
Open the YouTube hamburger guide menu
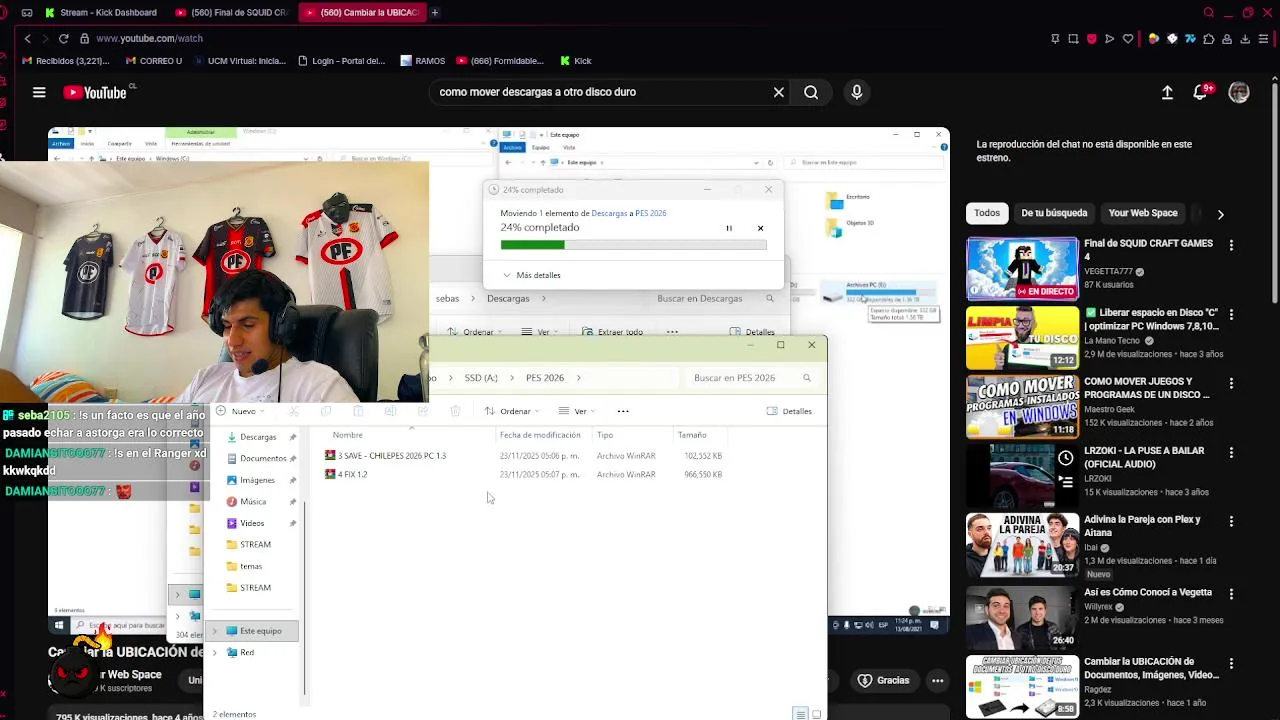click(39, 92)
